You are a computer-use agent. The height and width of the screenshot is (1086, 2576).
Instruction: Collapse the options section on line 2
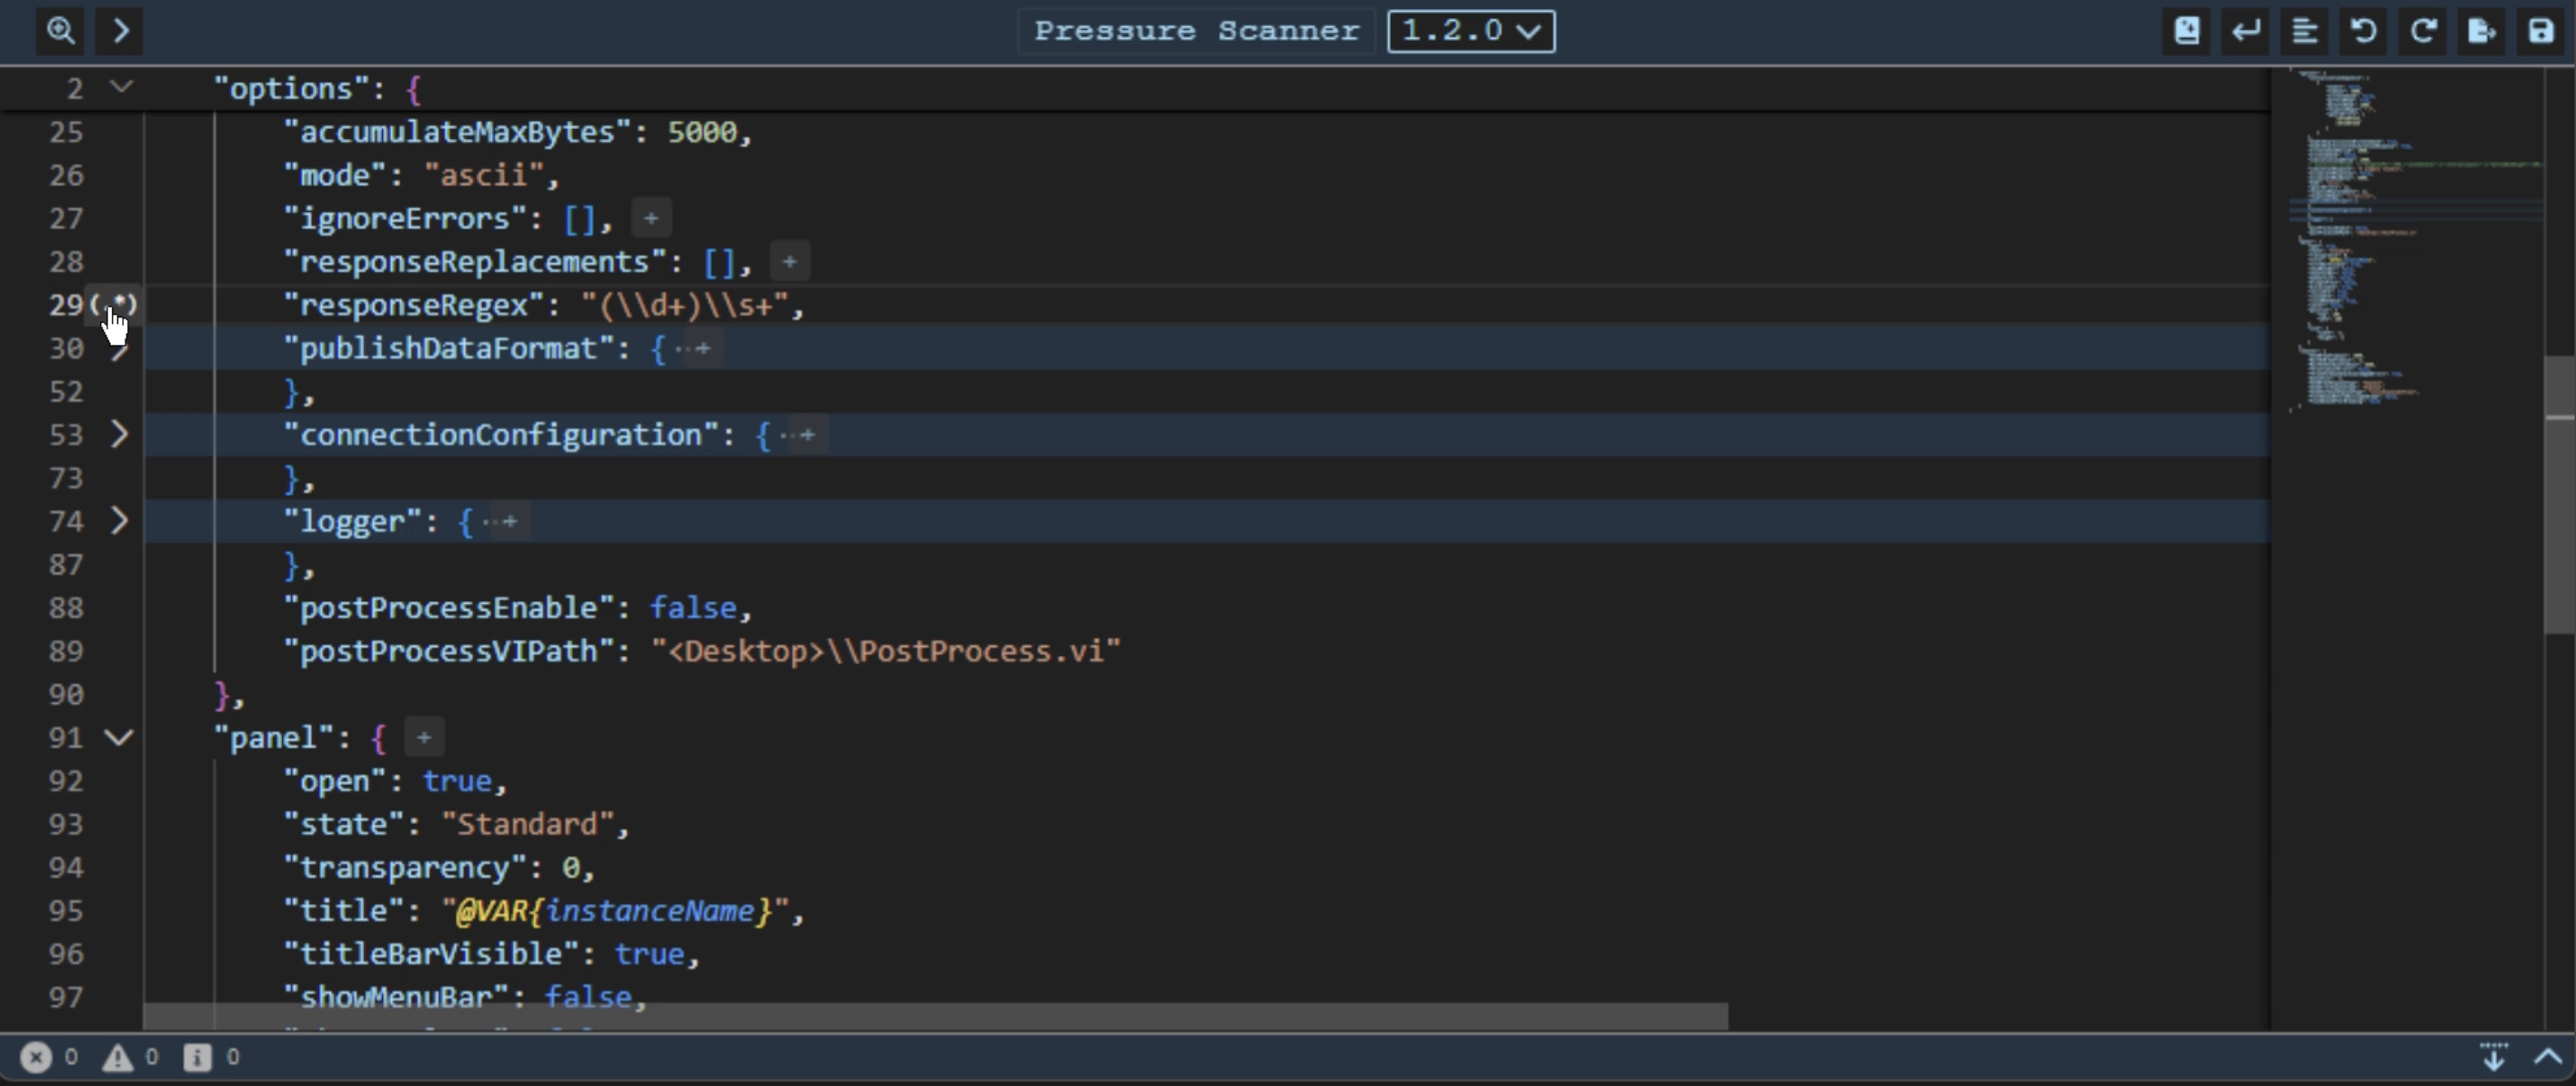pyautogui.click(x=121, y=88)
